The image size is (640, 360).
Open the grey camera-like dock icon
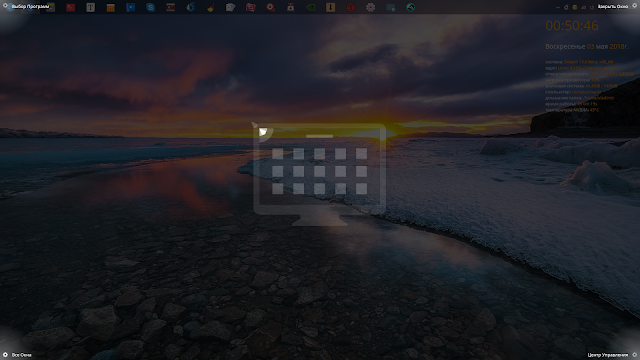[231, 7]
